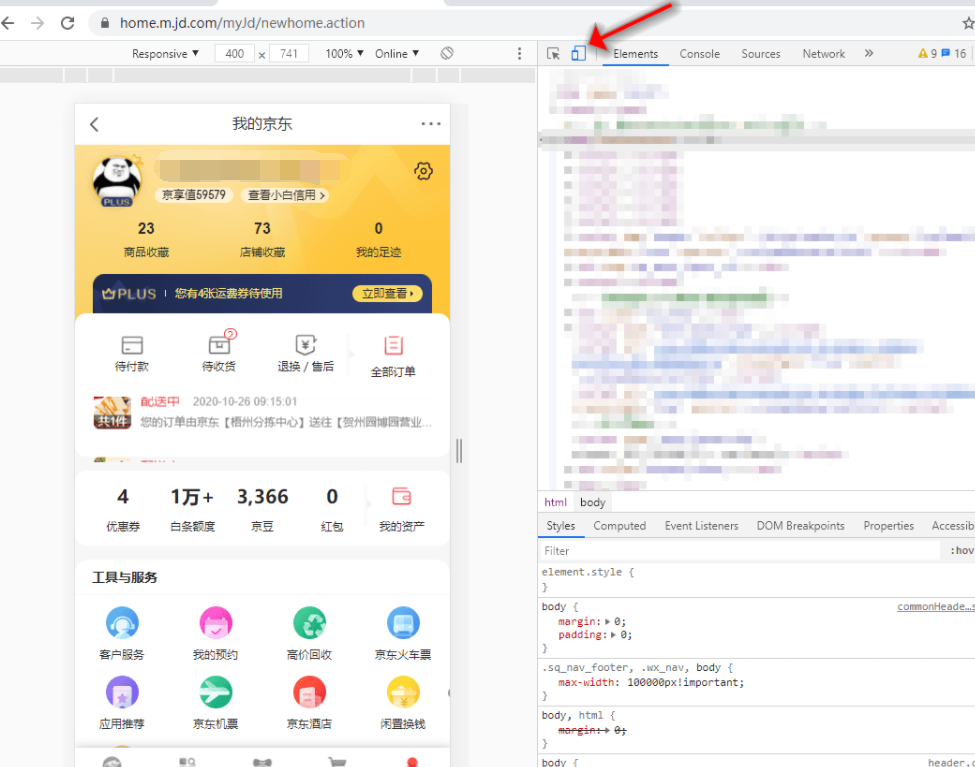Select the html breadcrumb item

tap(555, 502)
